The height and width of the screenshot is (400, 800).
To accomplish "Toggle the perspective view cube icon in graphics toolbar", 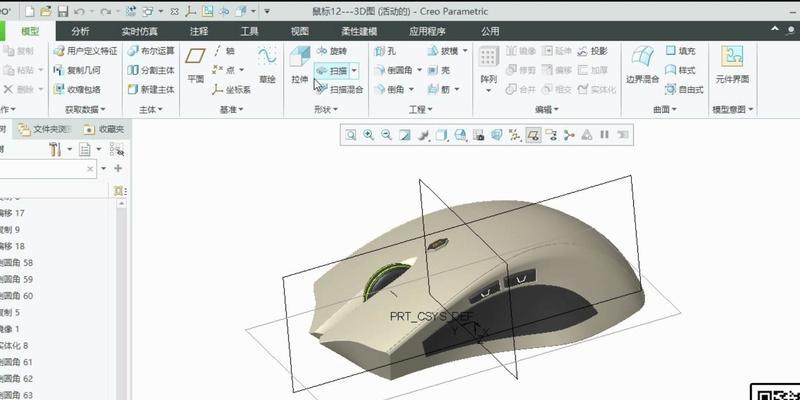I will click(x=496, y=135).
